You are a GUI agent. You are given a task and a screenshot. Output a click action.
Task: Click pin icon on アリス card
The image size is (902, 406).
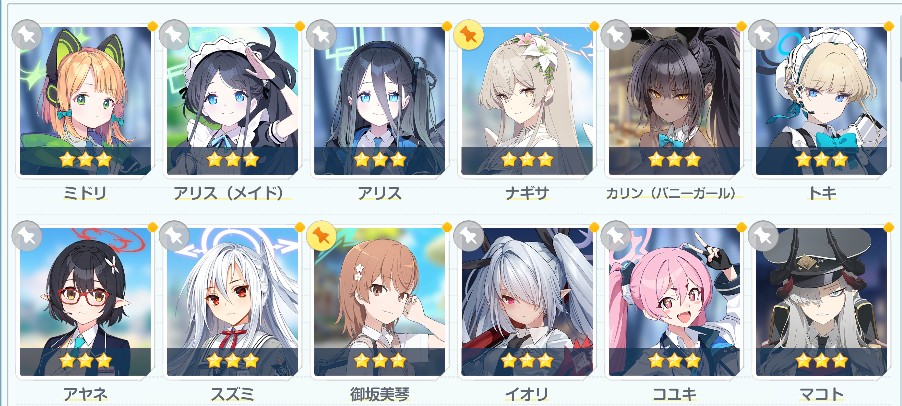(x=321, y=36)
